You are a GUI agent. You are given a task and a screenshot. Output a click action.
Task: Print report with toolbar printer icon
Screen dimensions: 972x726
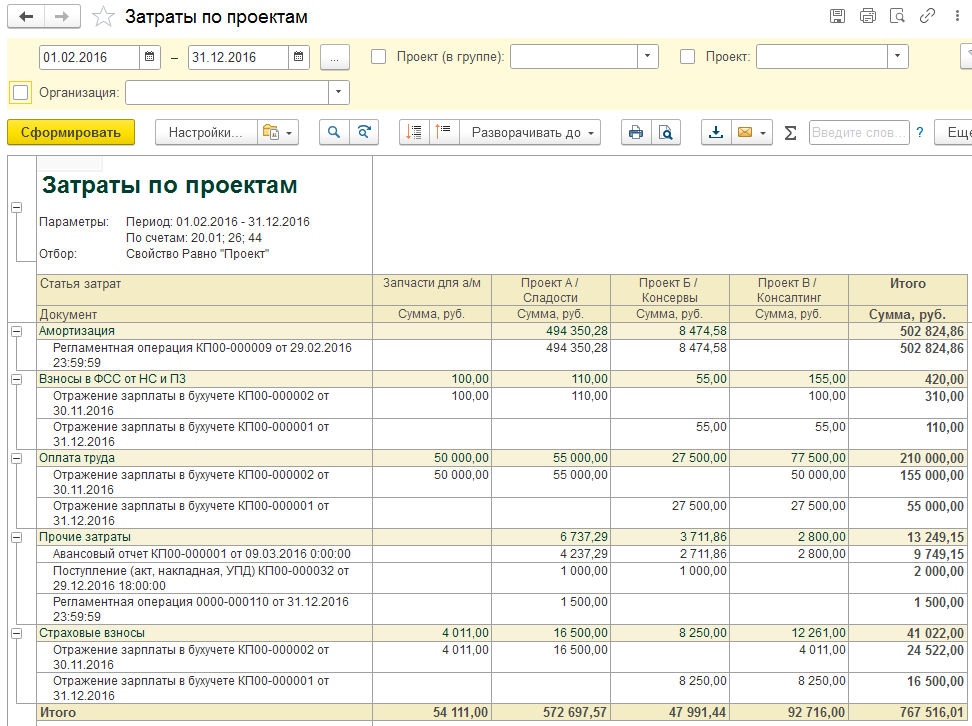(x=636, y=132)
